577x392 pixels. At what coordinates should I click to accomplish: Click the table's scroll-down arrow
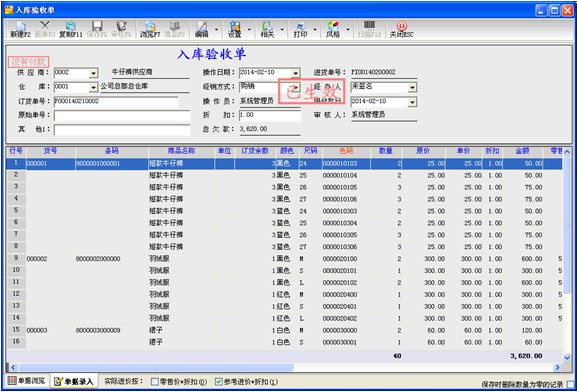[567, 357]
